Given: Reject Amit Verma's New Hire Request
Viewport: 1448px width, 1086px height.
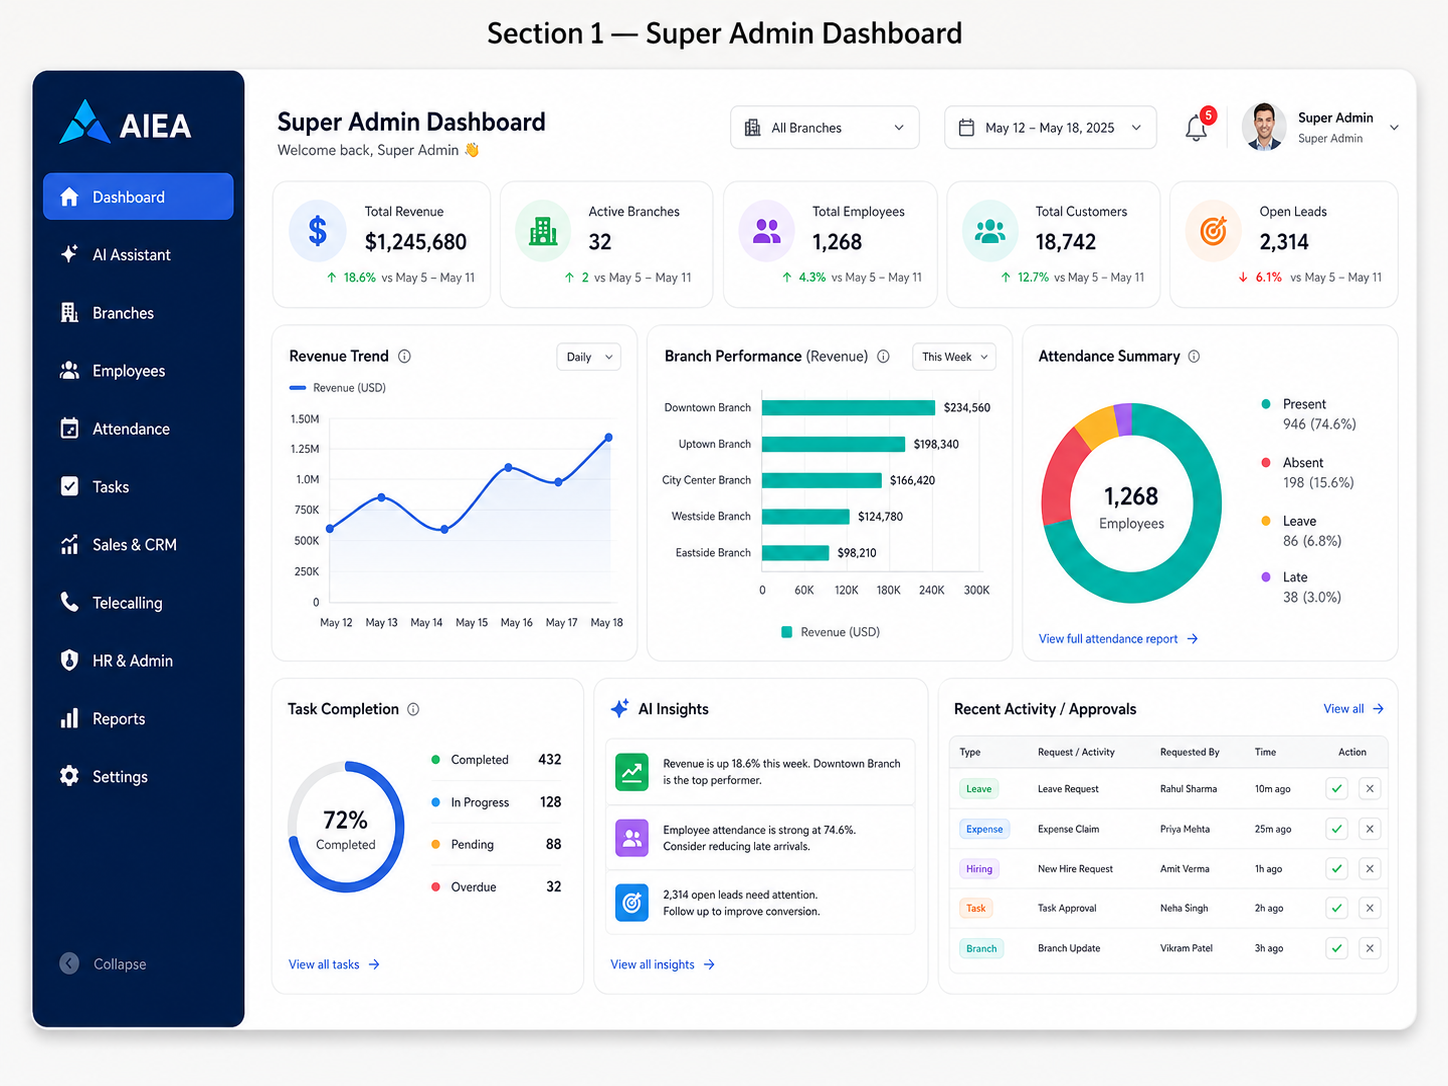Looking at the screenshot, I should 1370,869.
